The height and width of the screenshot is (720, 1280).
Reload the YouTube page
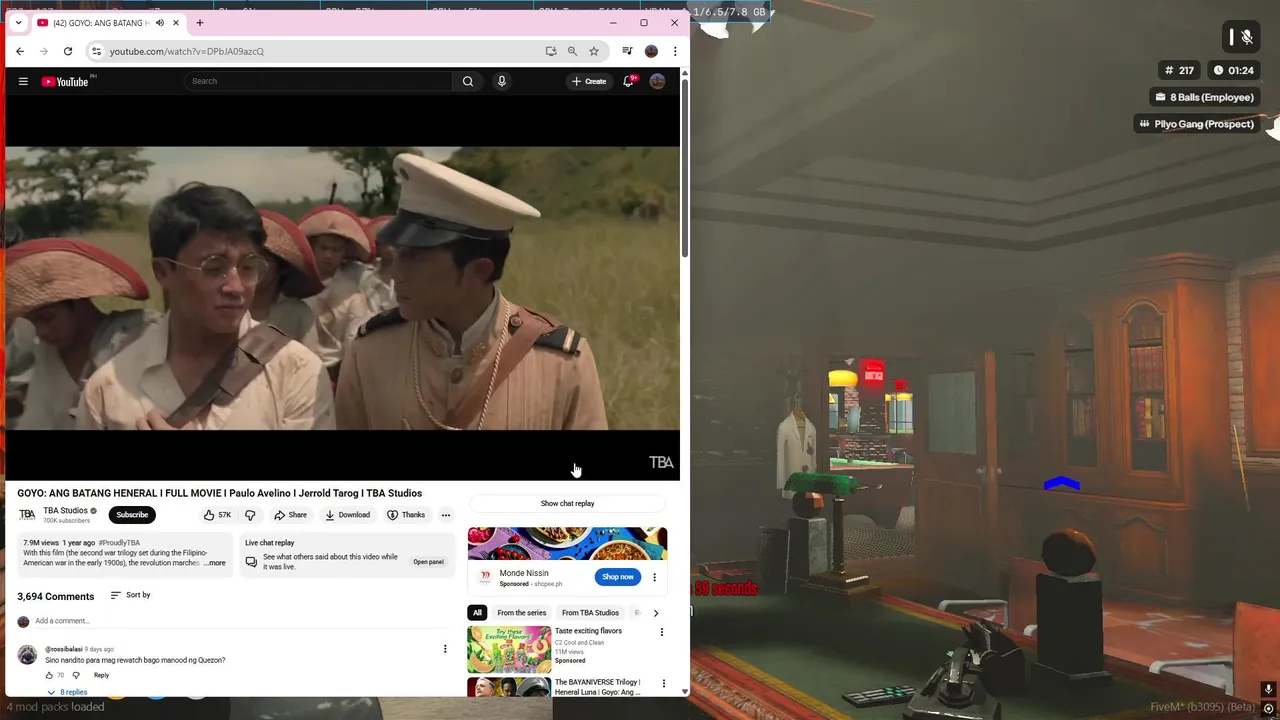68,51
